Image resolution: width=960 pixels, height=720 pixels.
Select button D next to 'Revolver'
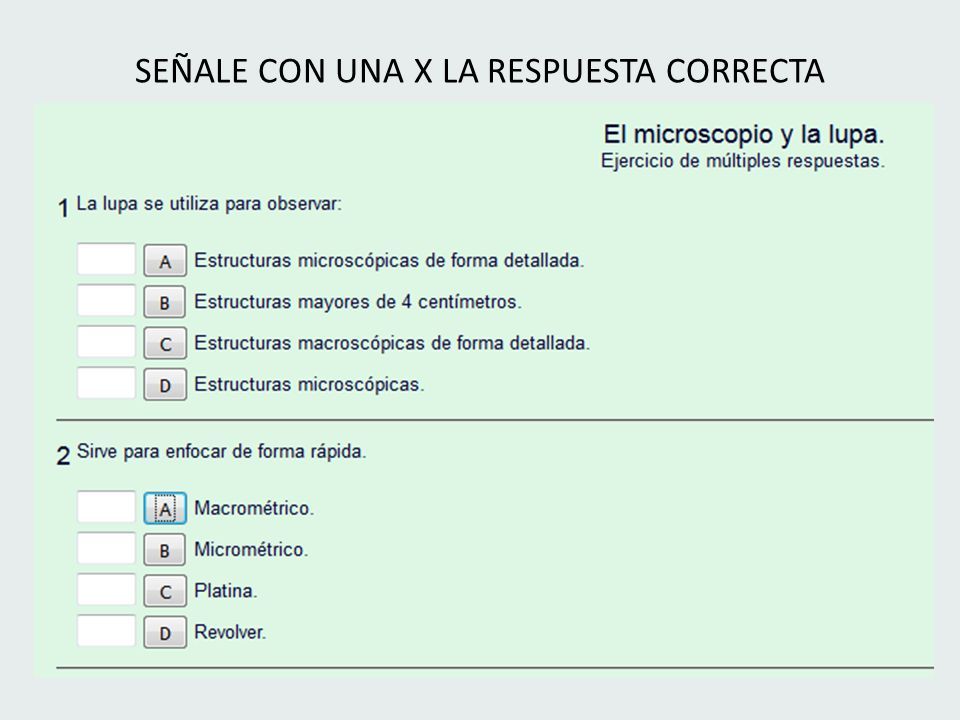(165, 632)
